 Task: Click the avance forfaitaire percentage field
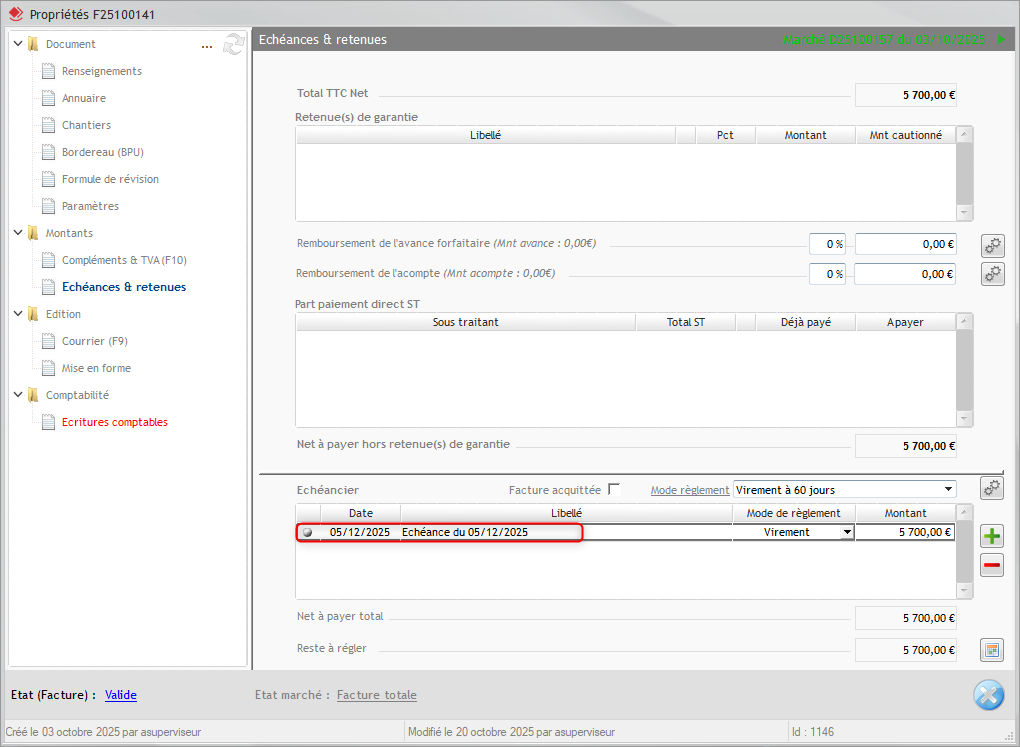click(x=826, y=245)
